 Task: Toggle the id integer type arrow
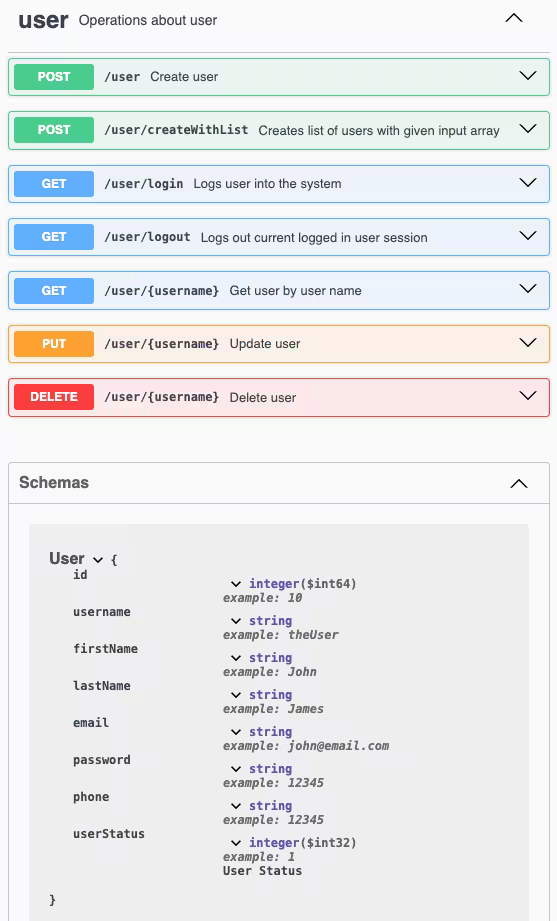236,584
